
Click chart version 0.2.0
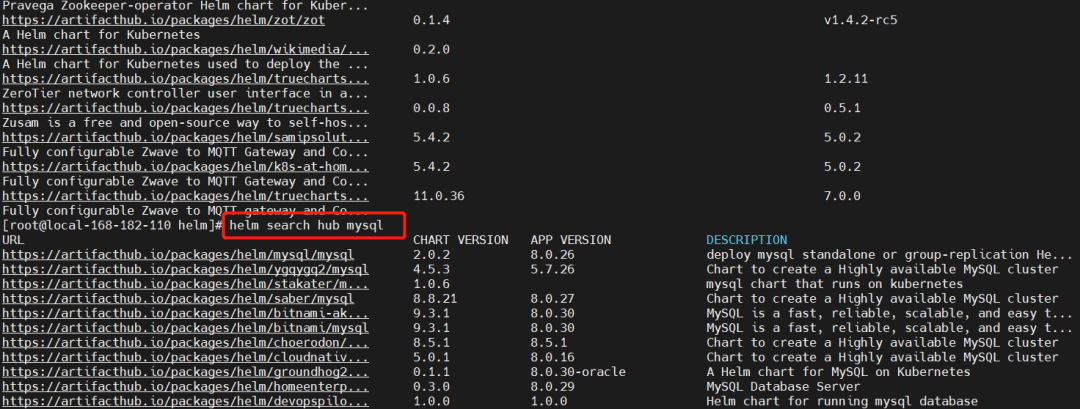click(431, 50)
